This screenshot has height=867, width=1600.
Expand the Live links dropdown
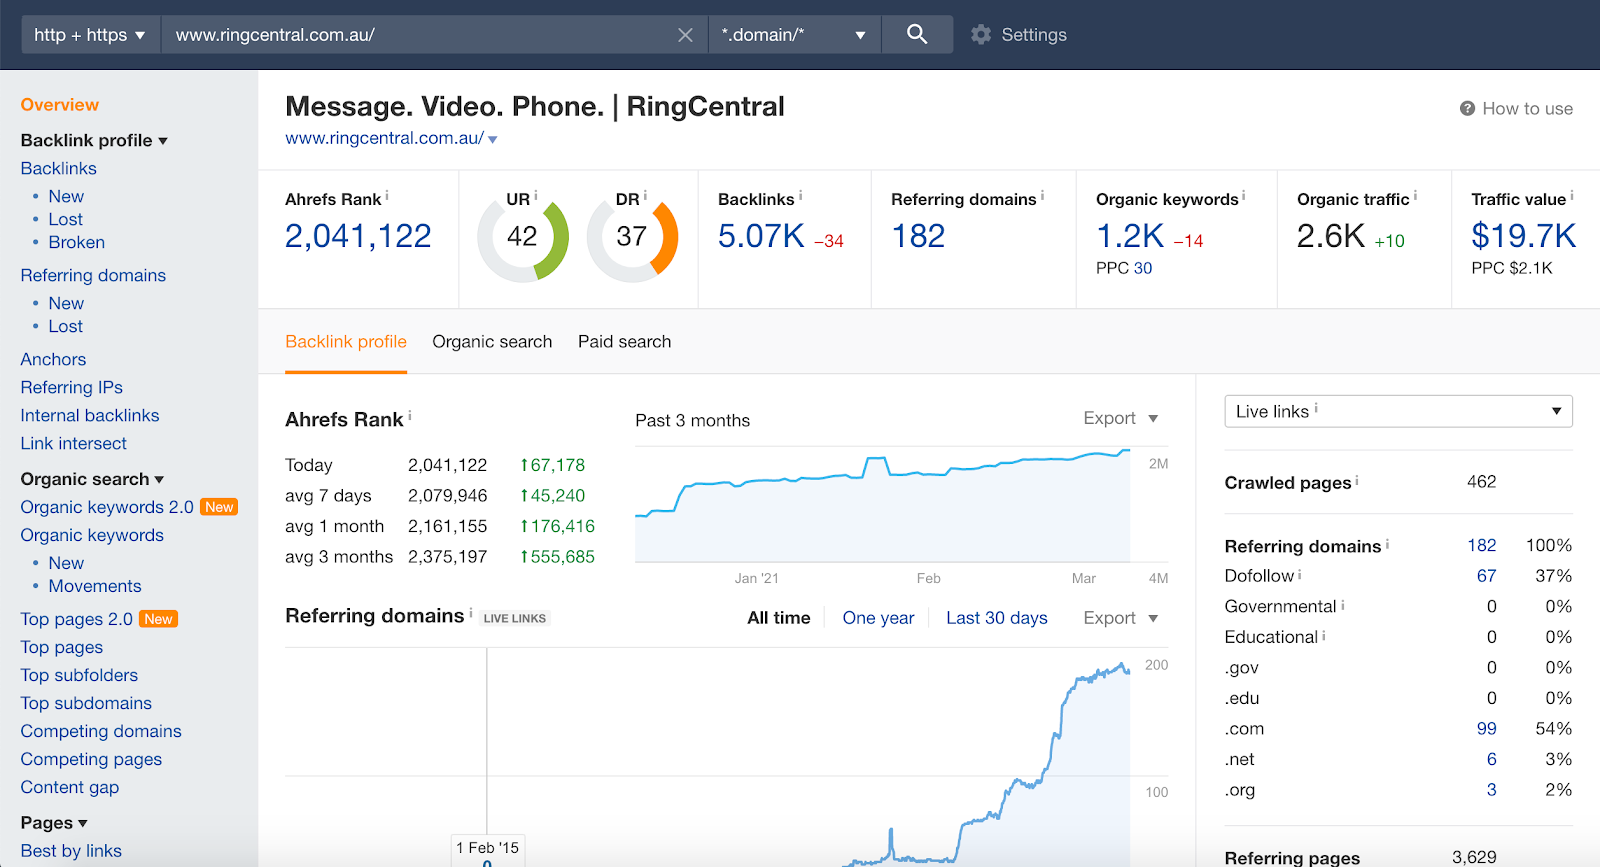coord(1397,411)
